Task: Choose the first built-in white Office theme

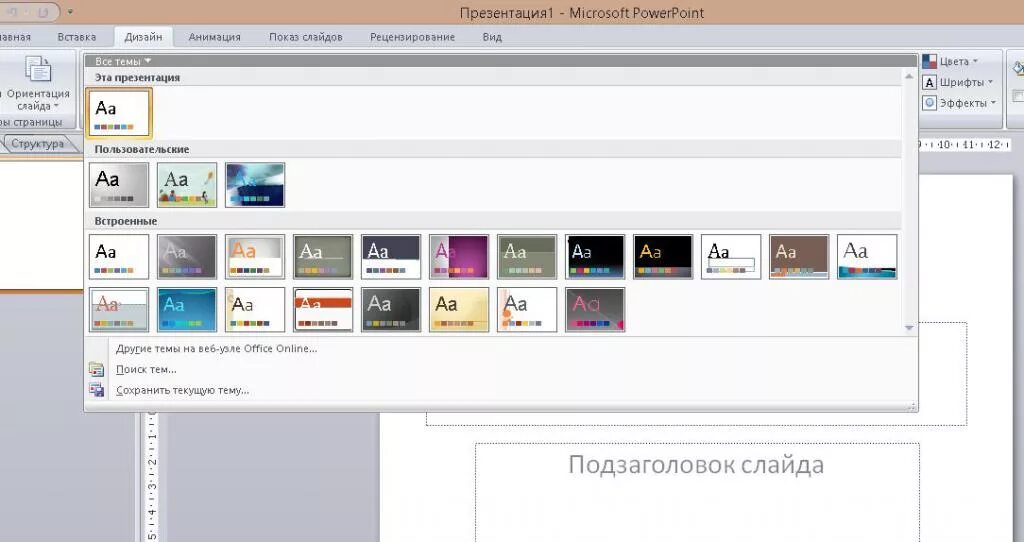Action: click(x=119, y=257)
